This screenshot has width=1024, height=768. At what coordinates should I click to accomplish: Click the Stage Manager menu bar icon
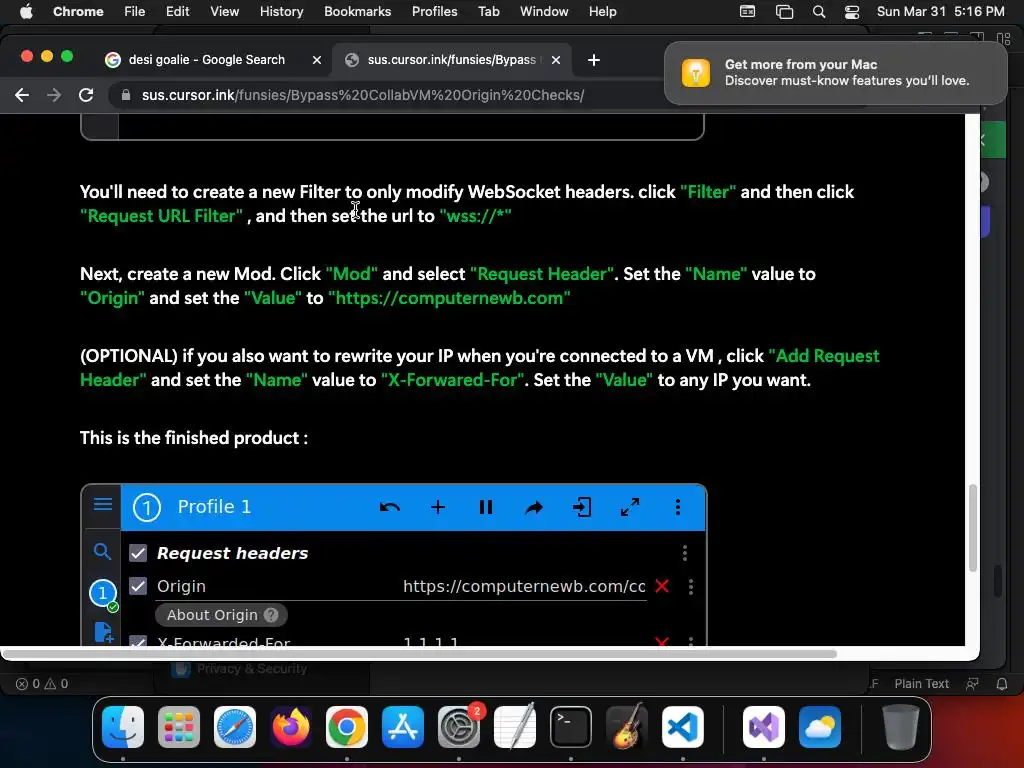click(784, 12)
